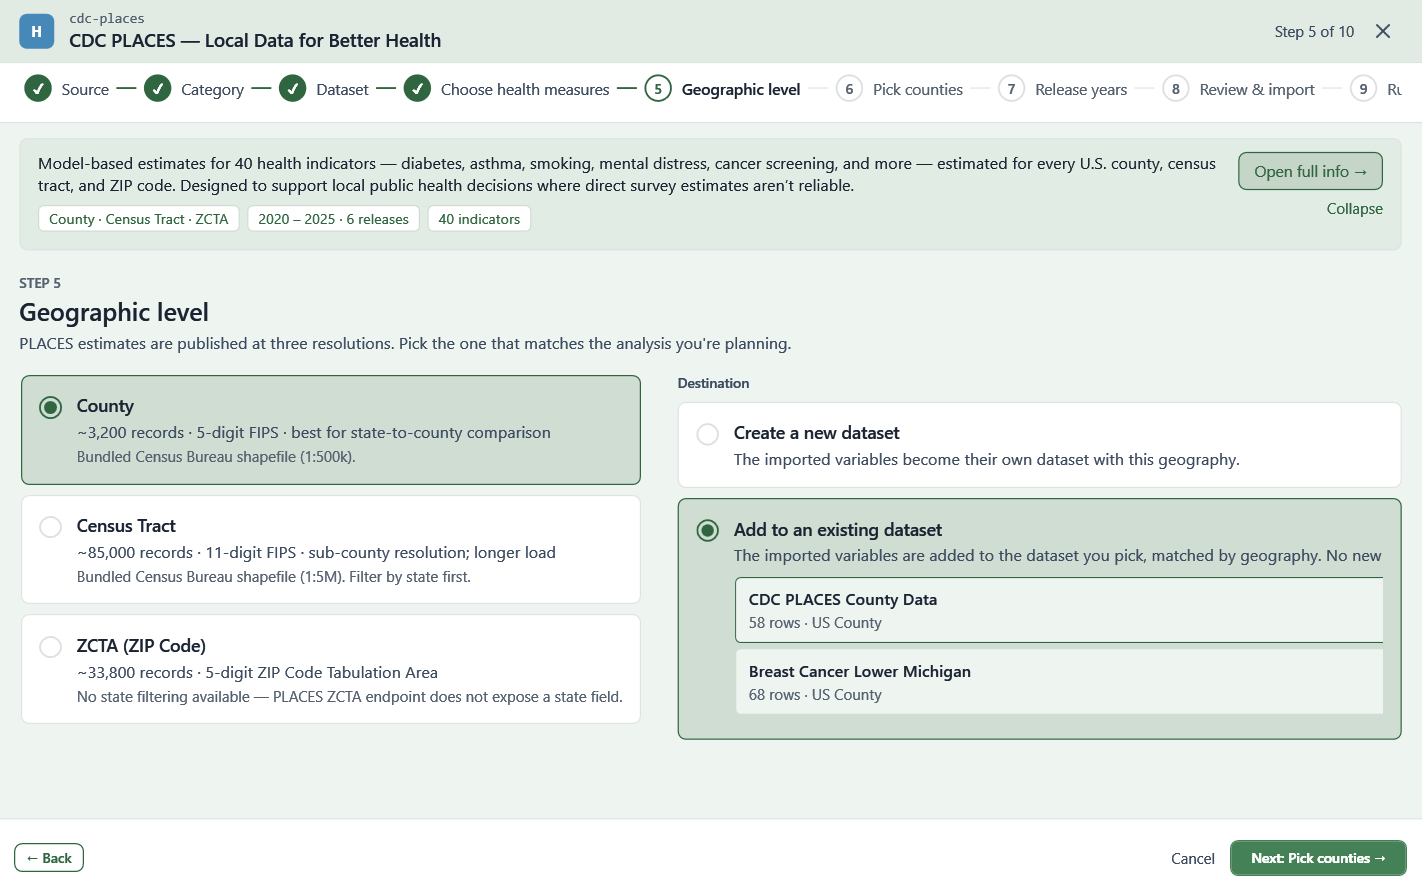Click the step 9 number circle

coord(1363,89)
